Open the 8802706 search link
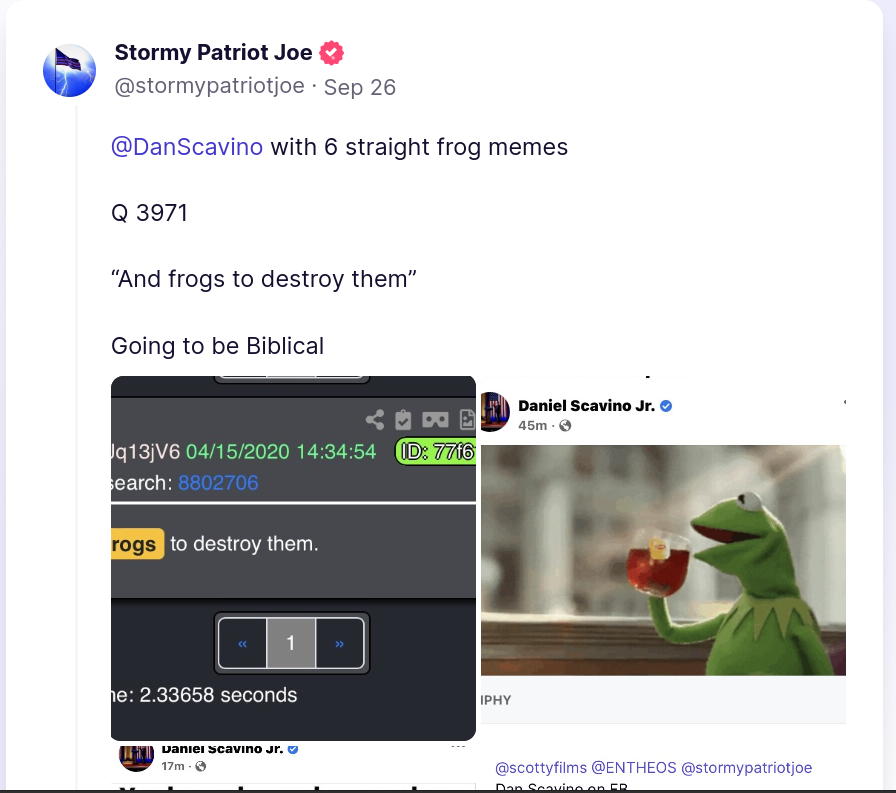The height and width of the screenshot is (793, 896). click(218, 483)
